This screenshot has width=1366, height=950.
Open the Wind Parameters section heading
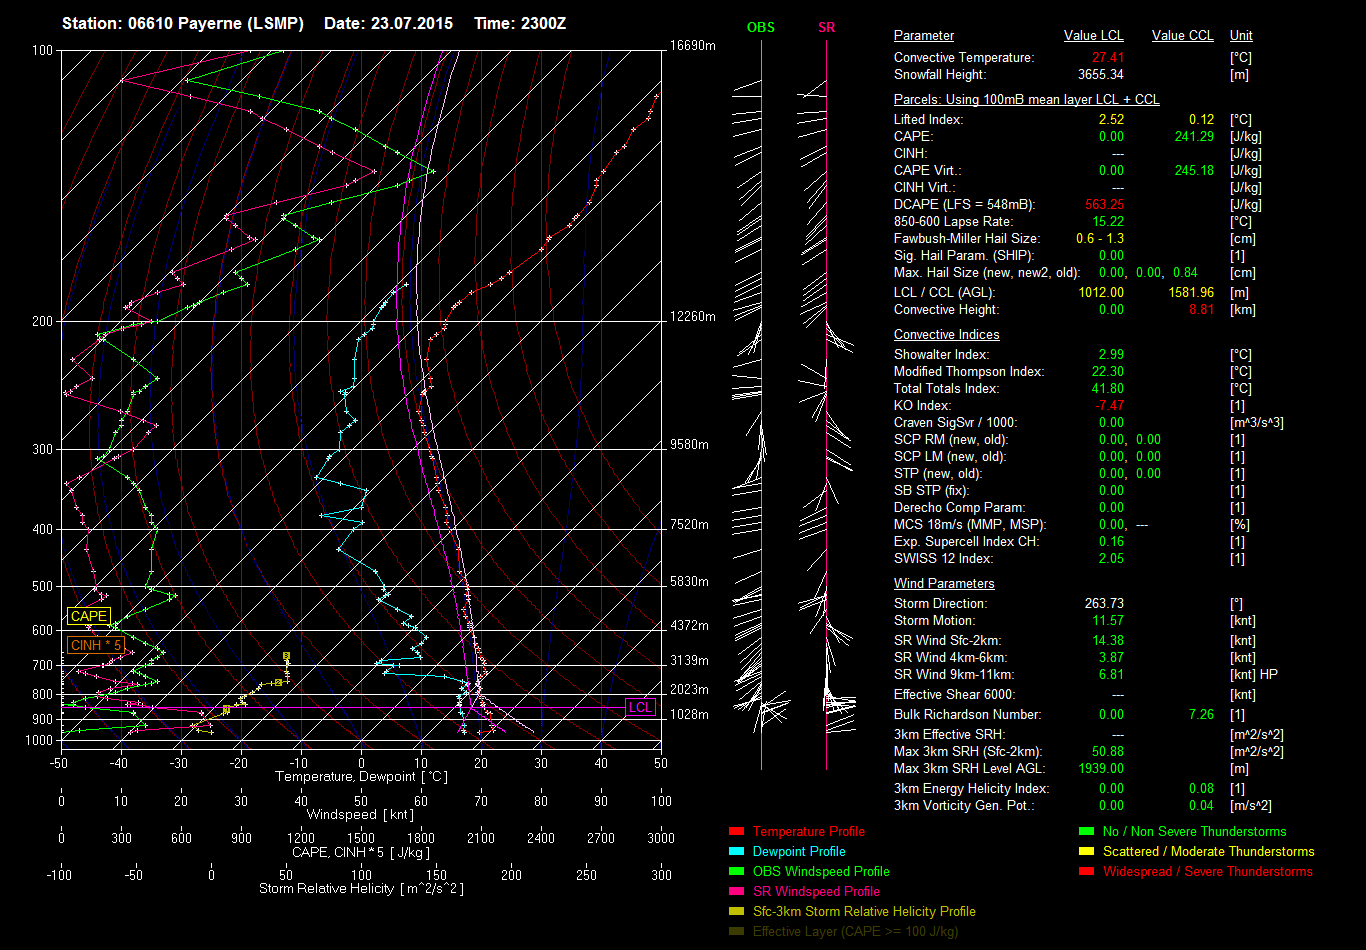point(943,584)
